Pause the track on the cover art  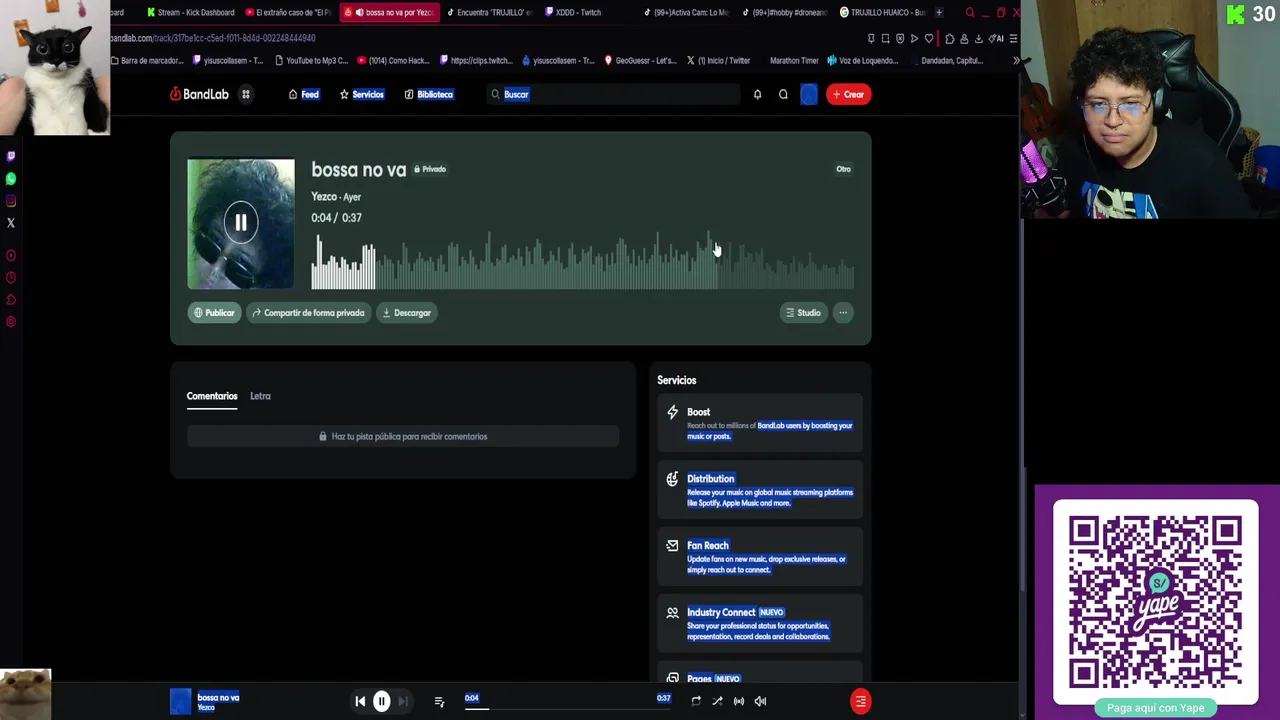click(x=241, y=223)
